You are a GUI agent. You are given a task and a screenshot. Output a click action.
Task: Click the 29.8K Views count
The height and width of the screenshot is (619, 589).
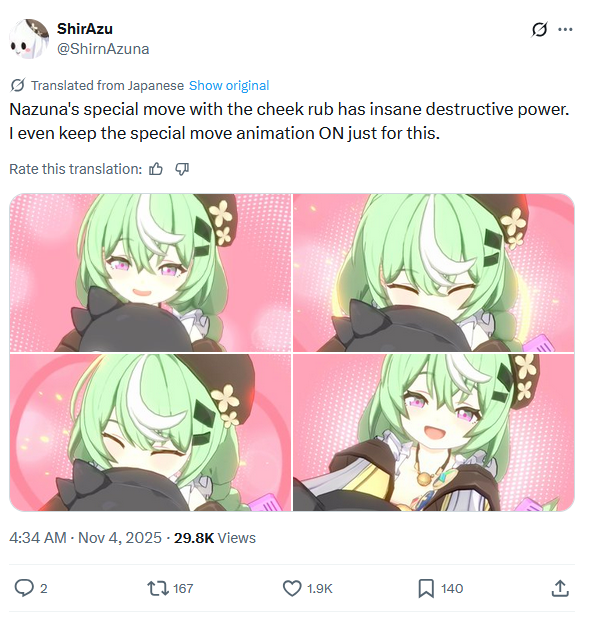(x=215, y=538)
